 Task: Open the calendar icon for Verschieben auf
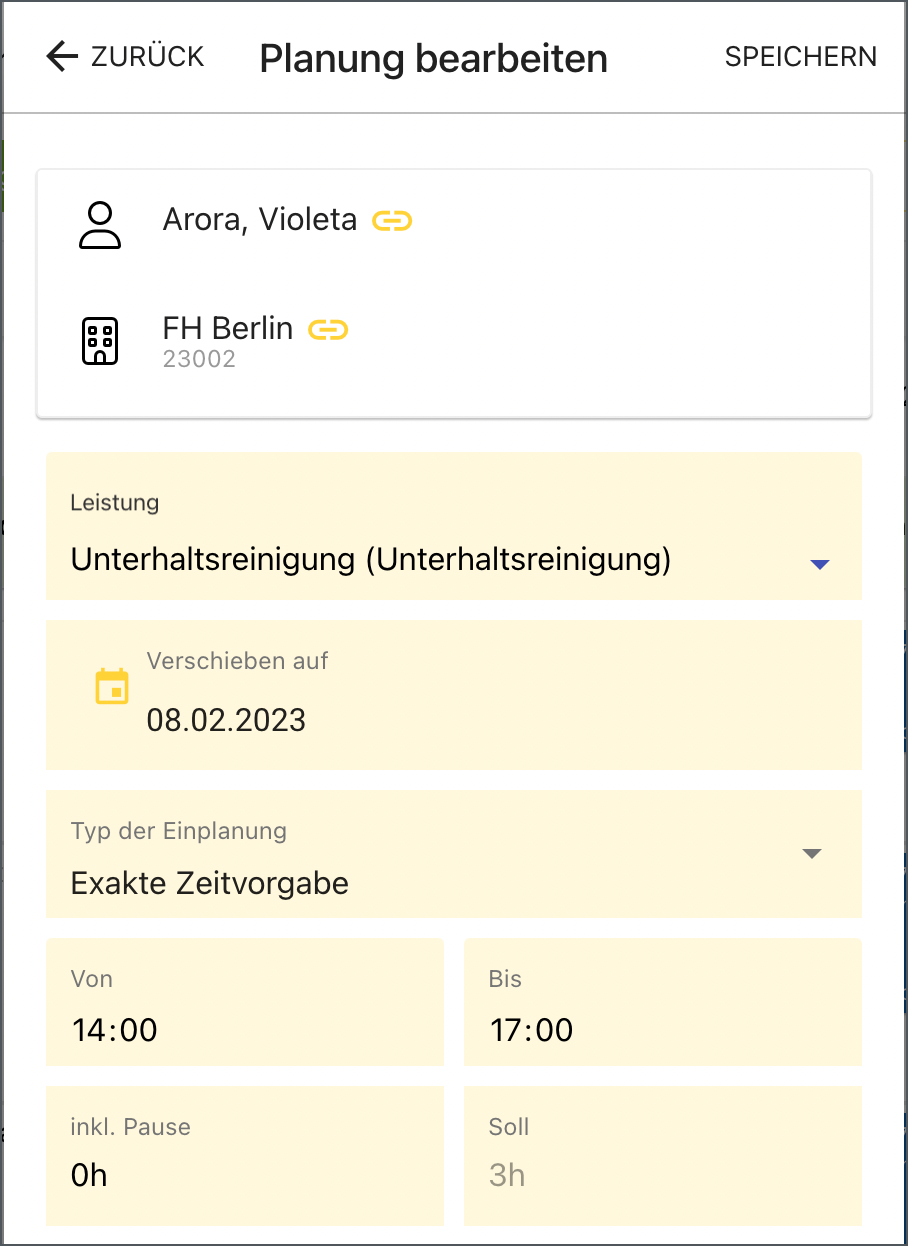click(x=112, y=687)
